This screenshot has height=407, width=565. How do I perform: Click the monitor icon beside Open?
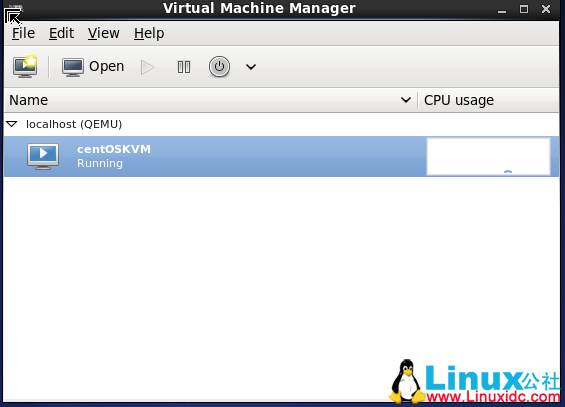pyautogui.click(x=73, y=67)
